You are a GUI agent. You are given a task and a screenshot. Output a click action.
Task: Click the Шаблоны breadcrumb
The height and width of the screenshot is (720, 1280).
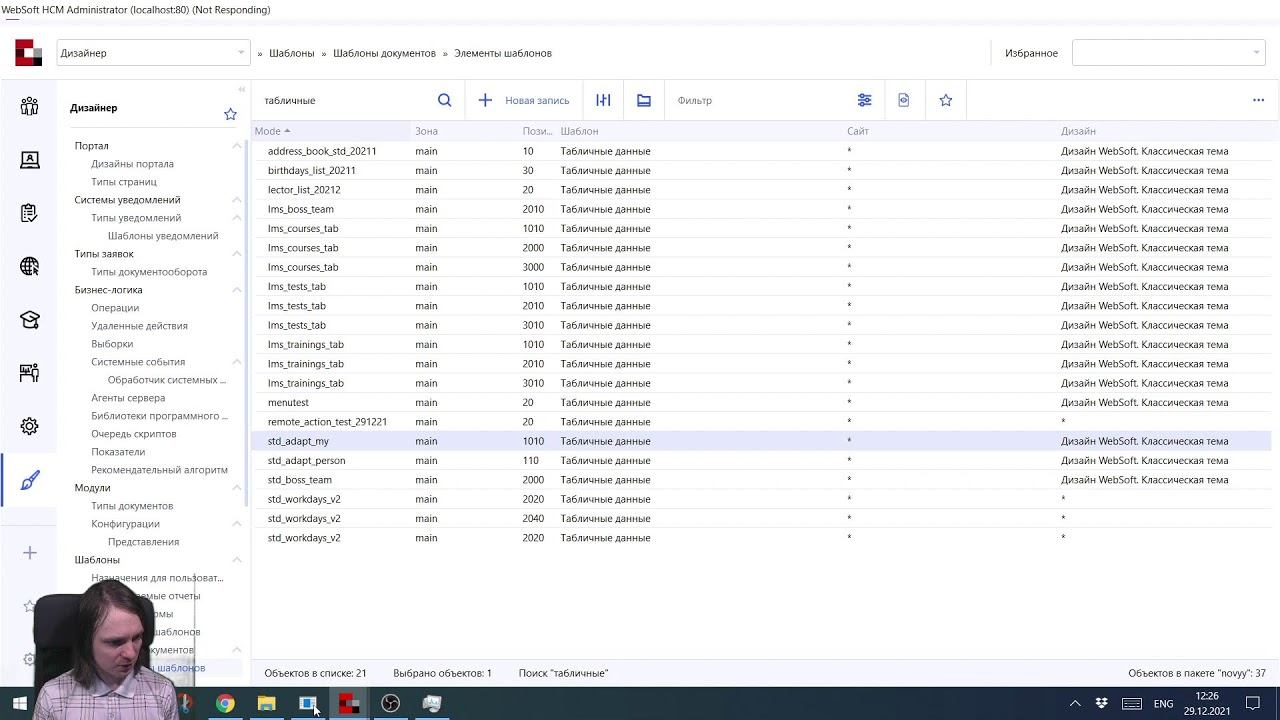pyautogui.click(x=292, y=53)
